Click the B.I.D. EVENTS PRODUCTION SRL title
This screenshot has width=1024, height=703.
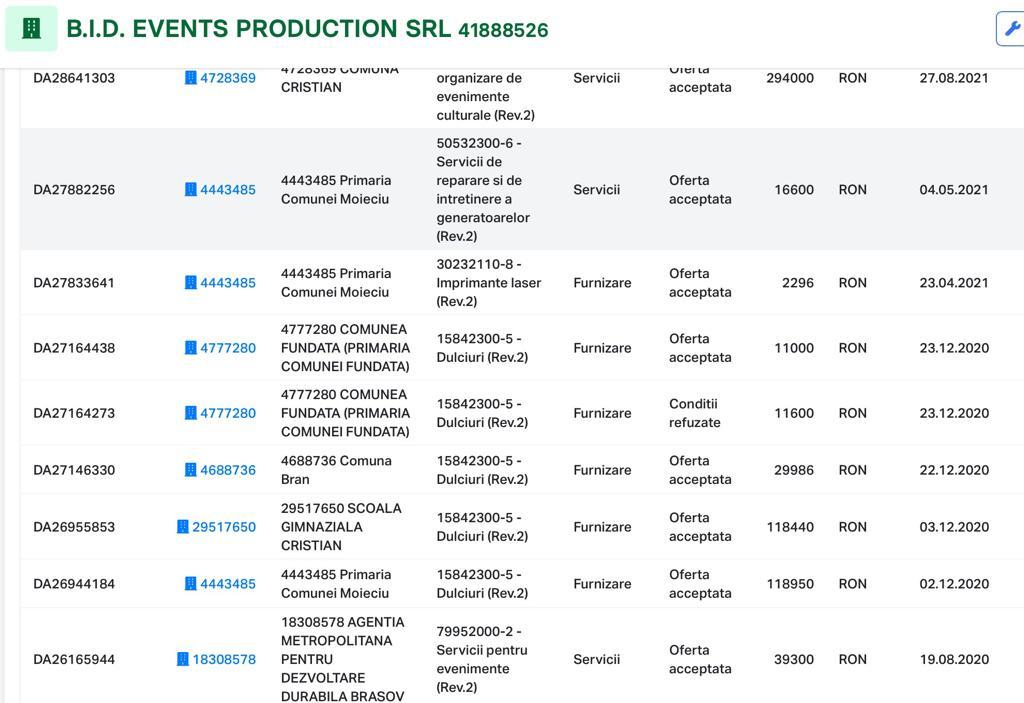(259, 29)
